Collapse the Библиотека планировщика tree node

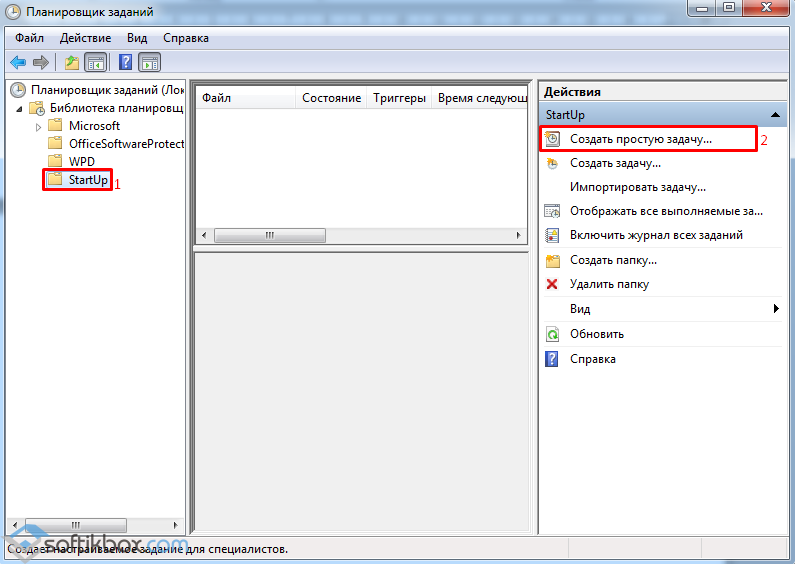[22, 108]
